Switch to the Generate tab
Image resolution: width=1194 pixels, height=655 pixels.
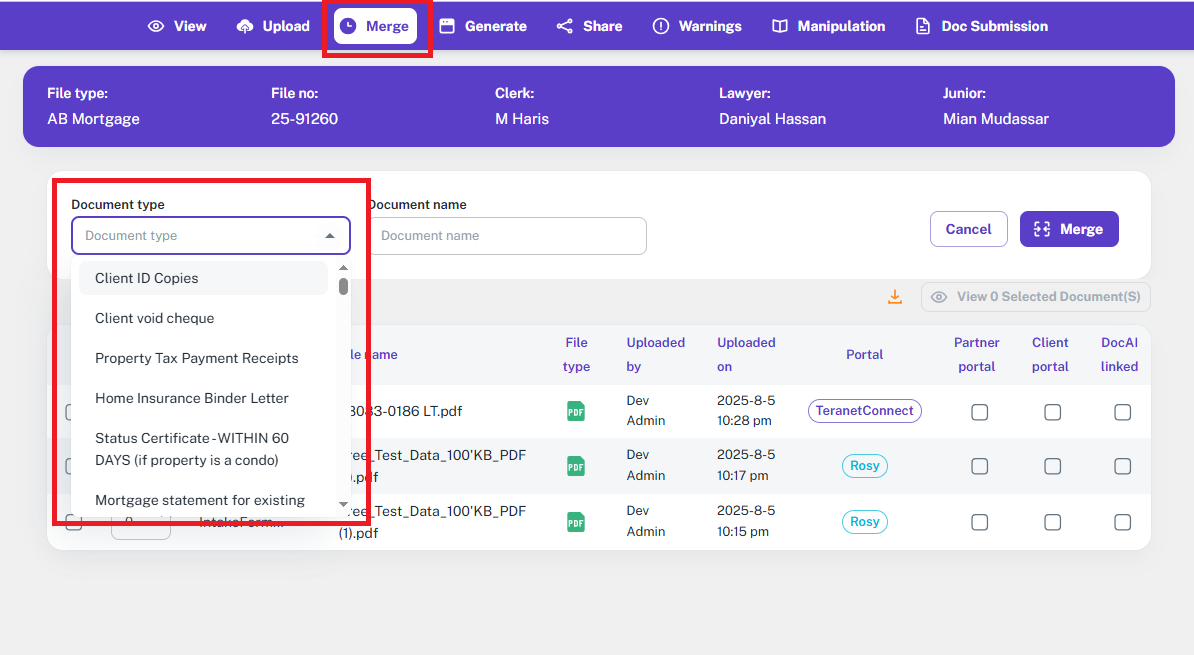(484, 26)
